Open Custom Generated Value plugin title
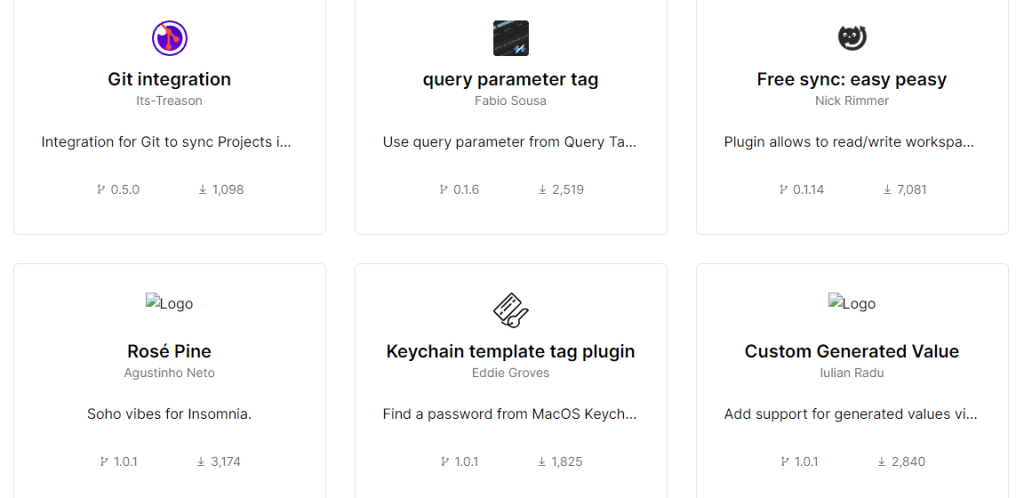The width and height of the screenshot is (1024, 498). click(x=852, y=352)
